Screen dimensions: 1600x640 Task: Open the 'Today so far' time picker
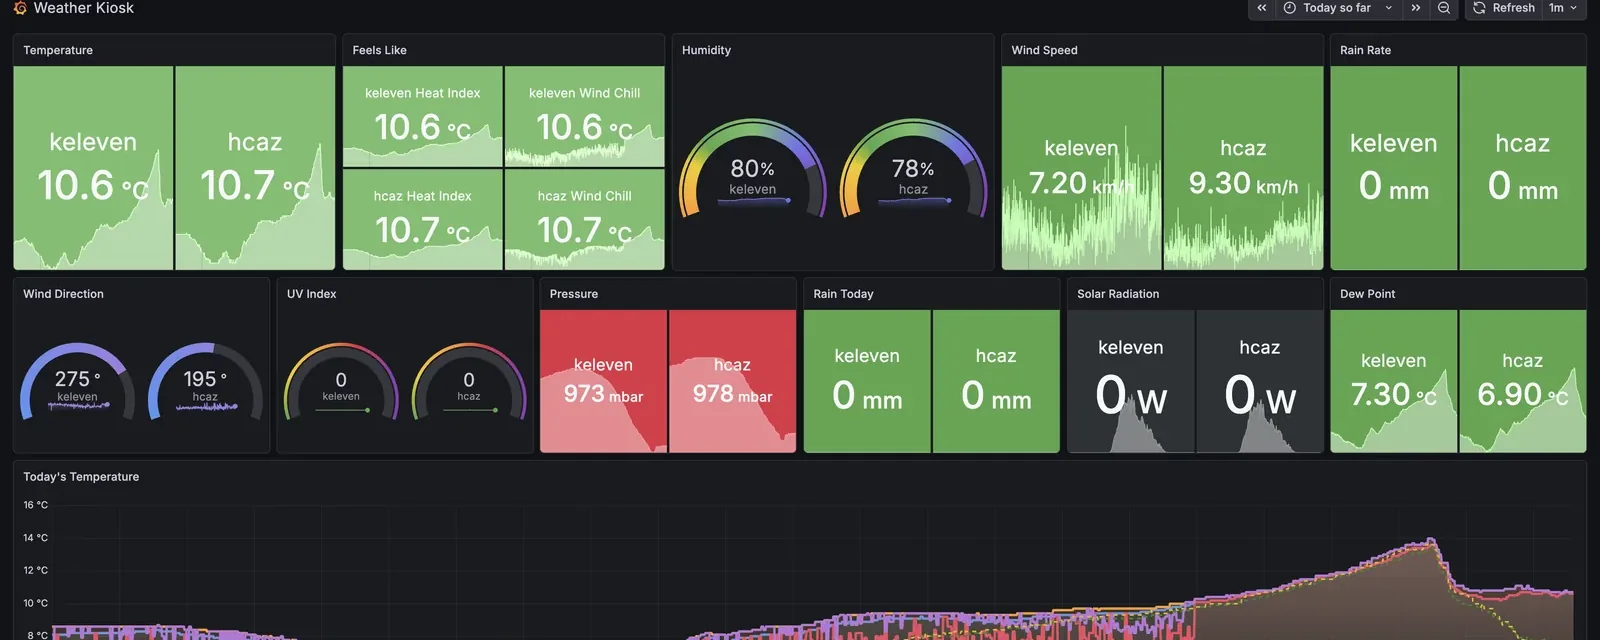[1338, 8]
